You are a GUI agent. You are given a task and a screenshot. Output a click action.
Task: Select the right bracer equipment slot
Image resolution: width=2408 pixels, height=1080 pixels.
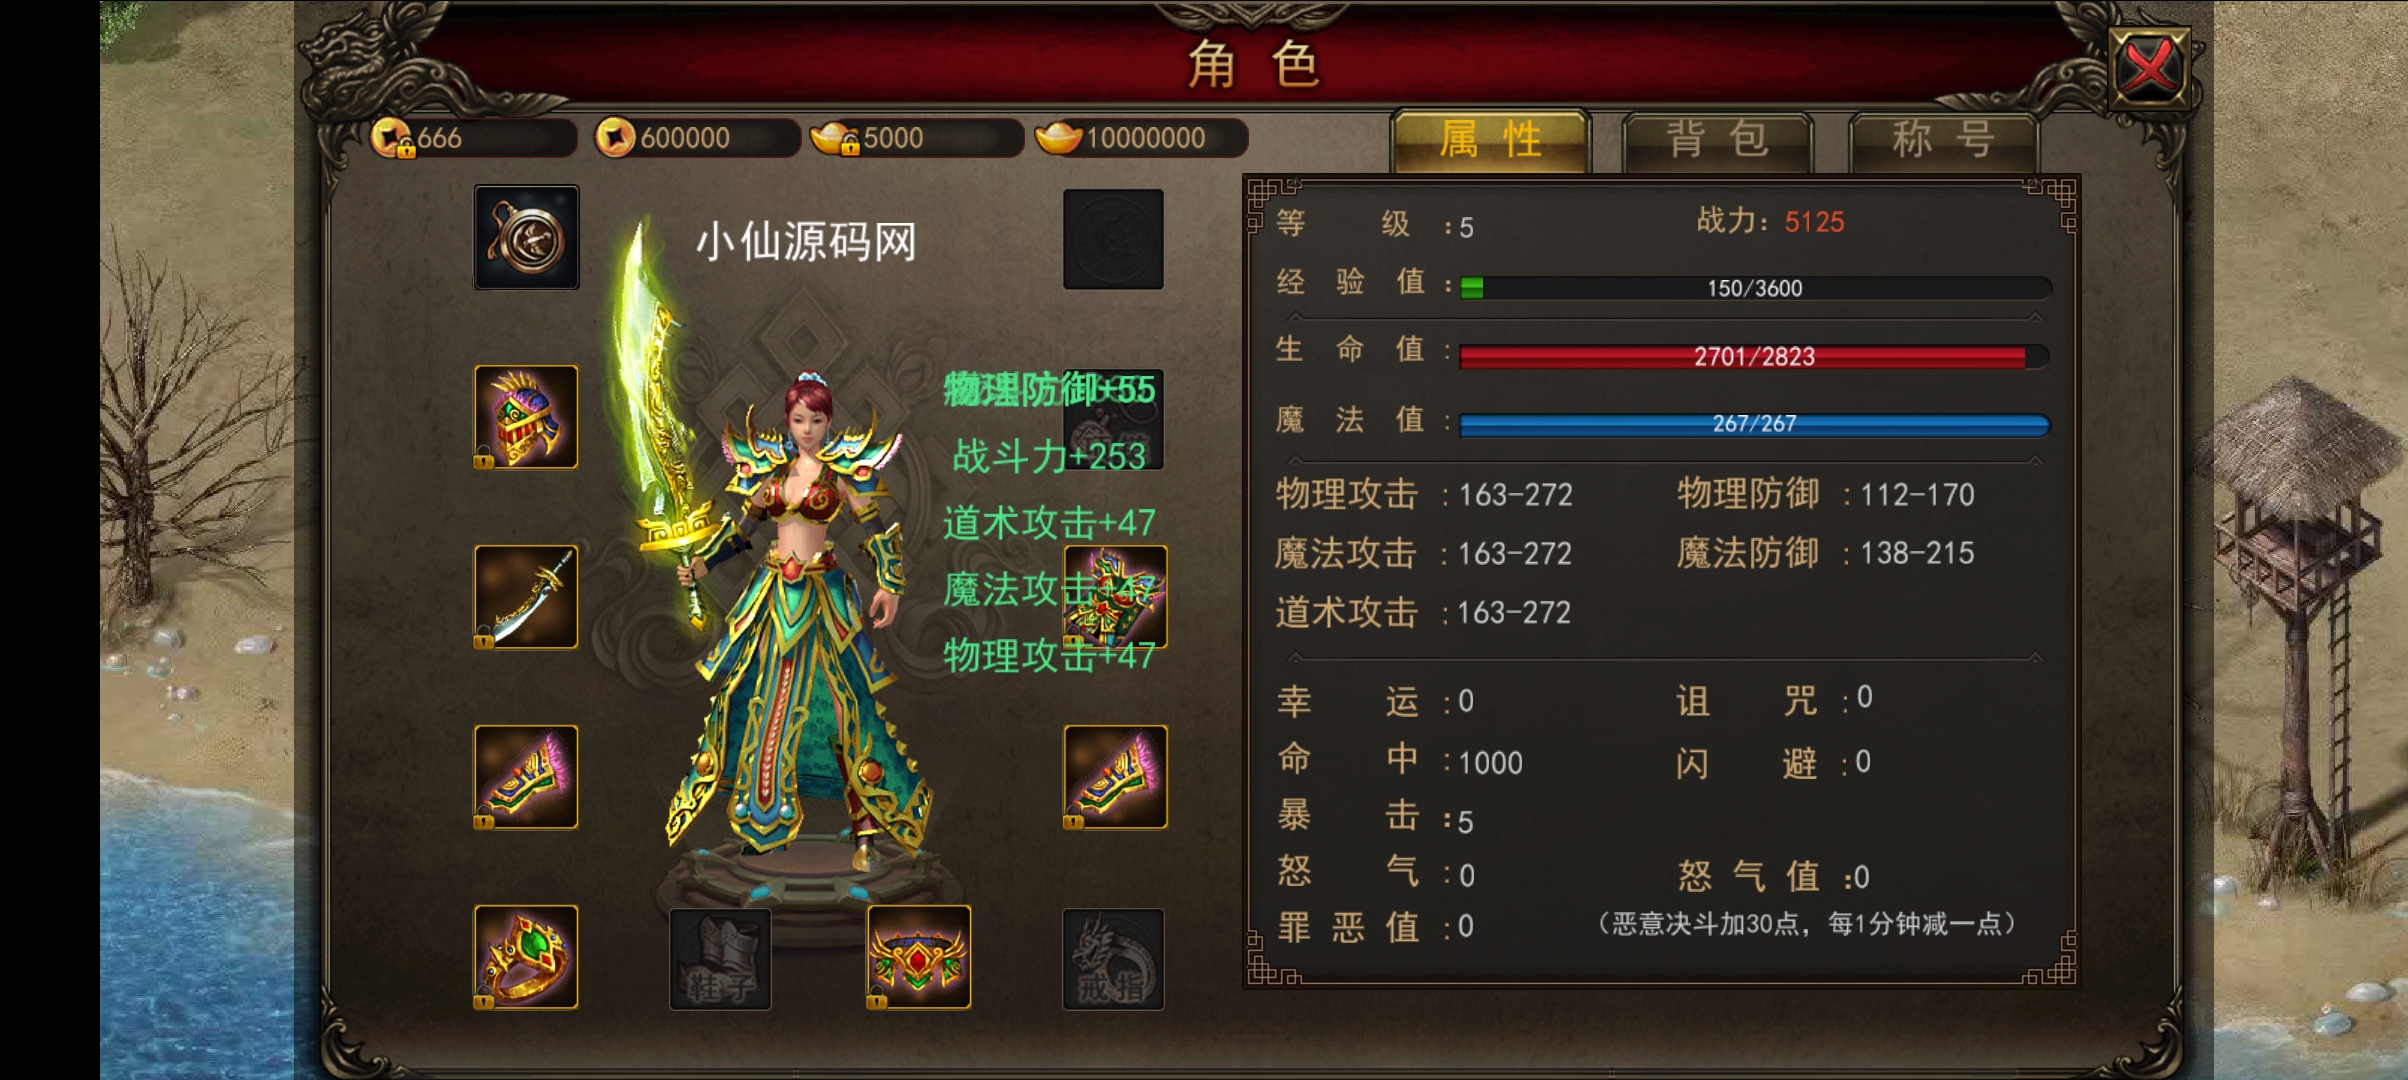(1115, 777)
